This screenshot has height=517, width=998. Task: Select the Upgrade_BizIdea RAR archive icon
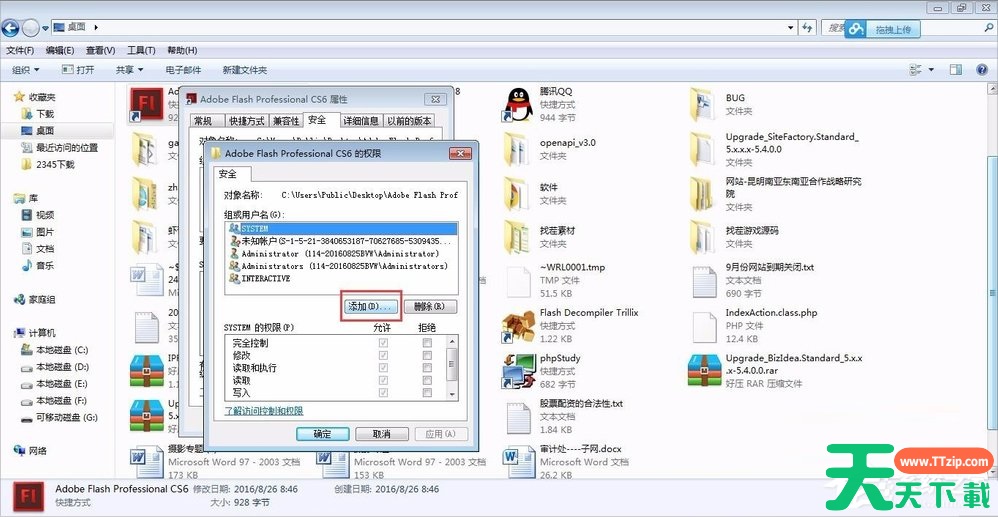705,371
